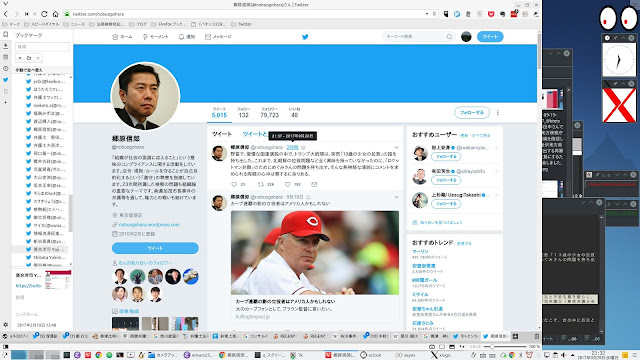Click the Evernote elephant extension icon
The image size is (640, 360).
[502, 14]
